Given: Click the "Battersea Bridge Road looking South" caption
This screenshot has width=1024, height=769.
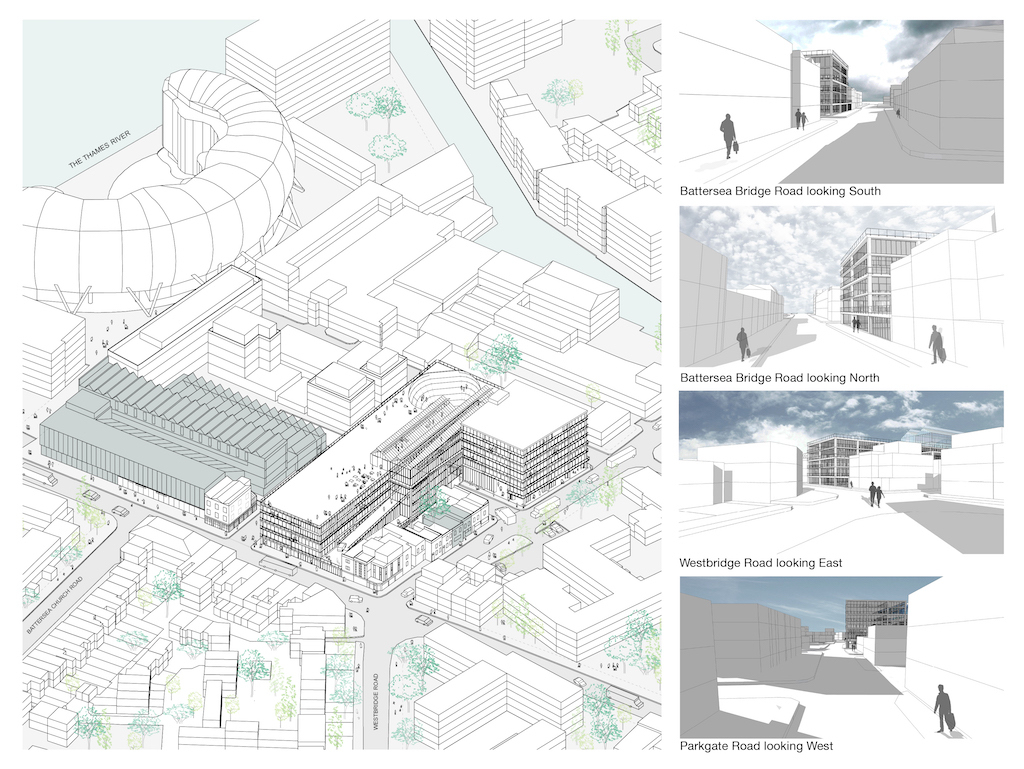Looking at the screenshot, I should 780,190.
